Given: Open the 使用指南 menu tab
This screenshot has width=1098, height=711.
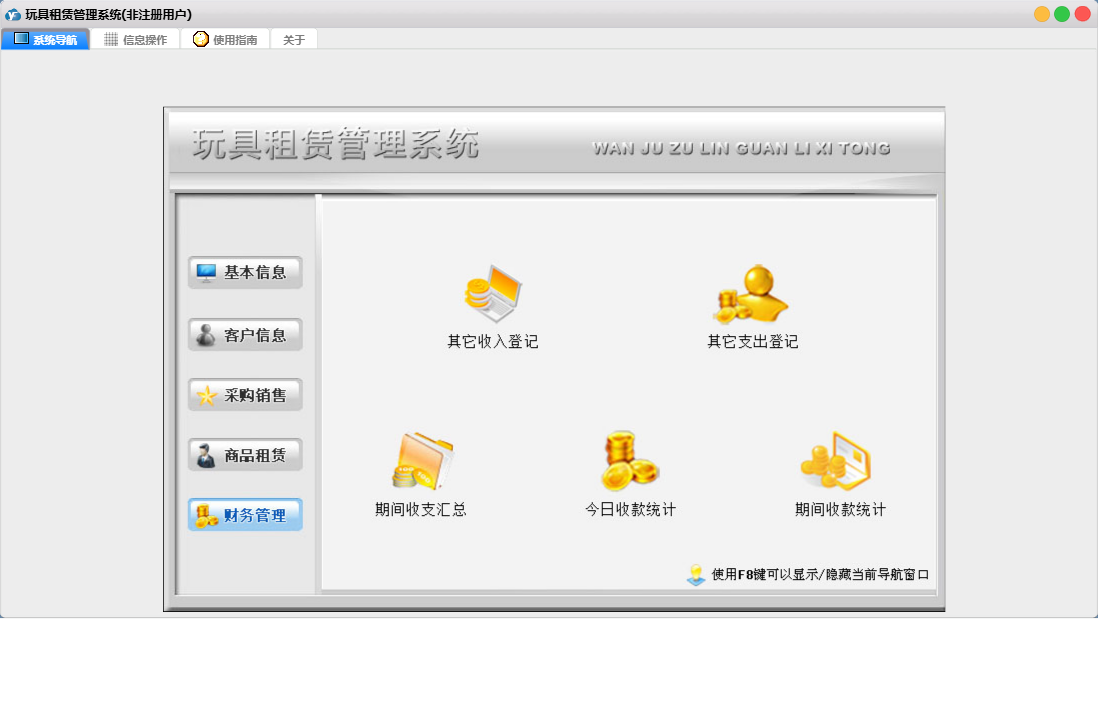Looking at the screenshot, I should click(x=225, y=39).
